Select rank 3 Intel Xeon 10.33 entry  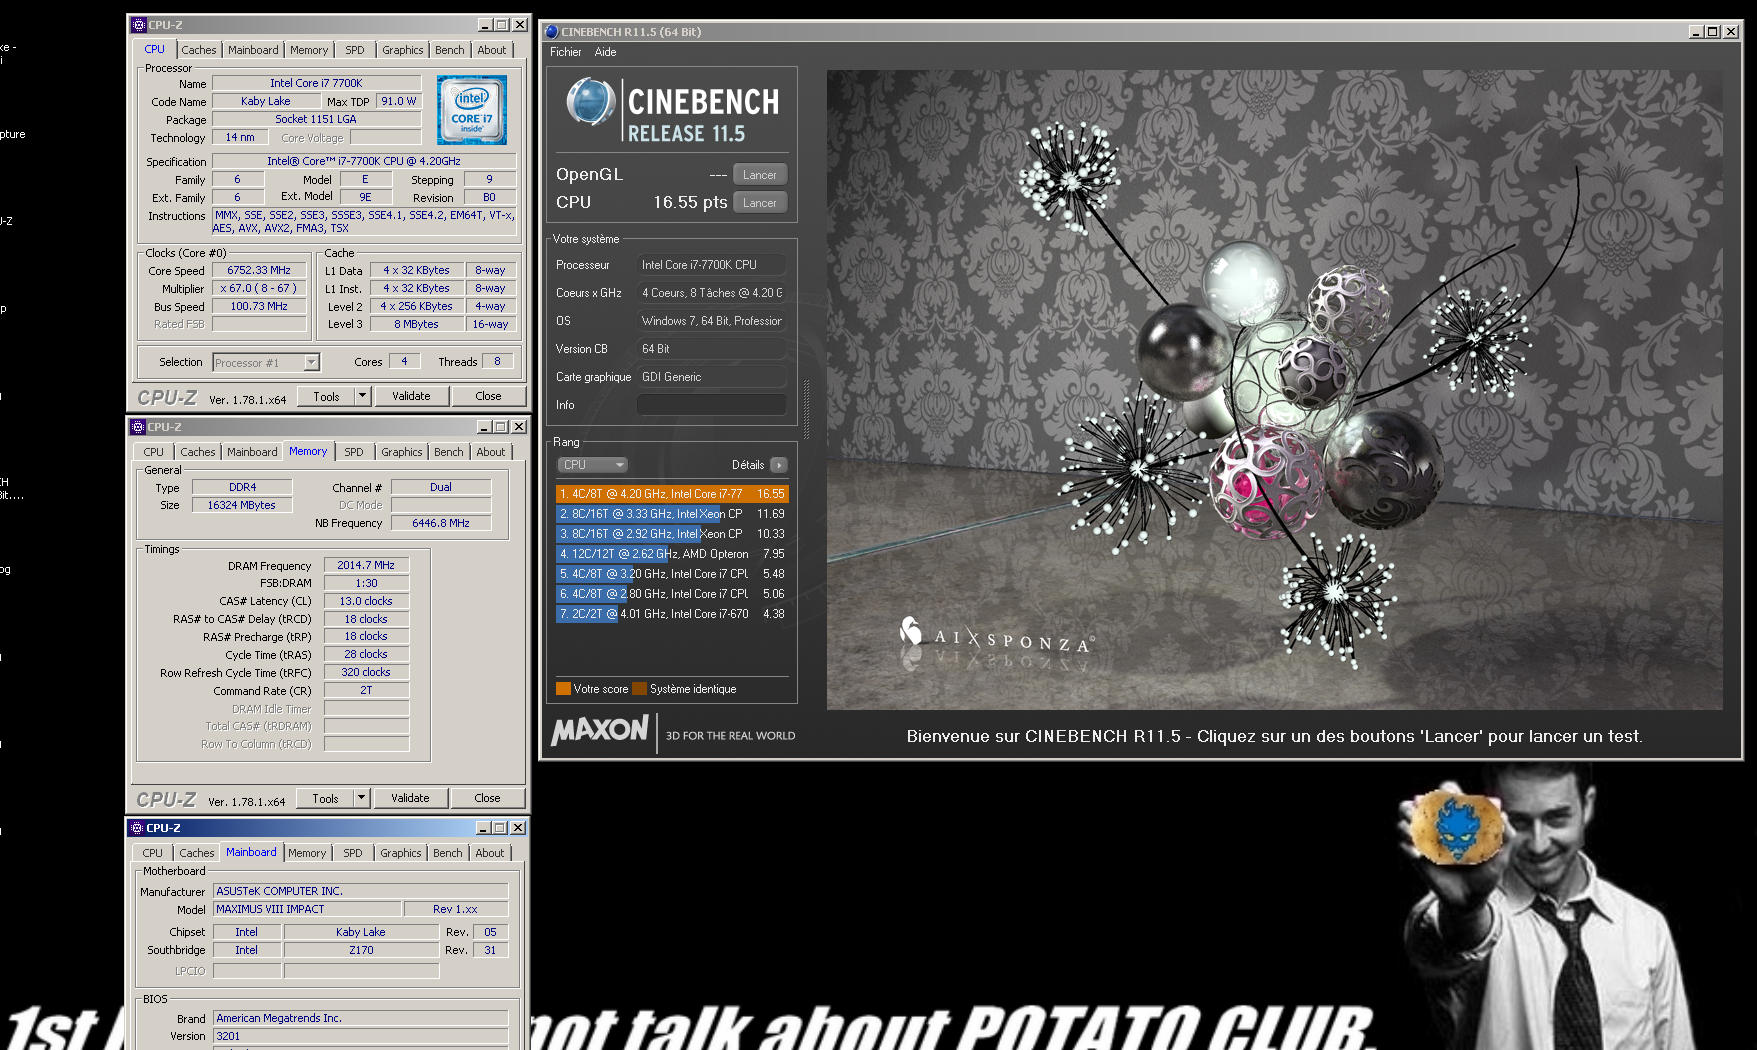(672, 534)
